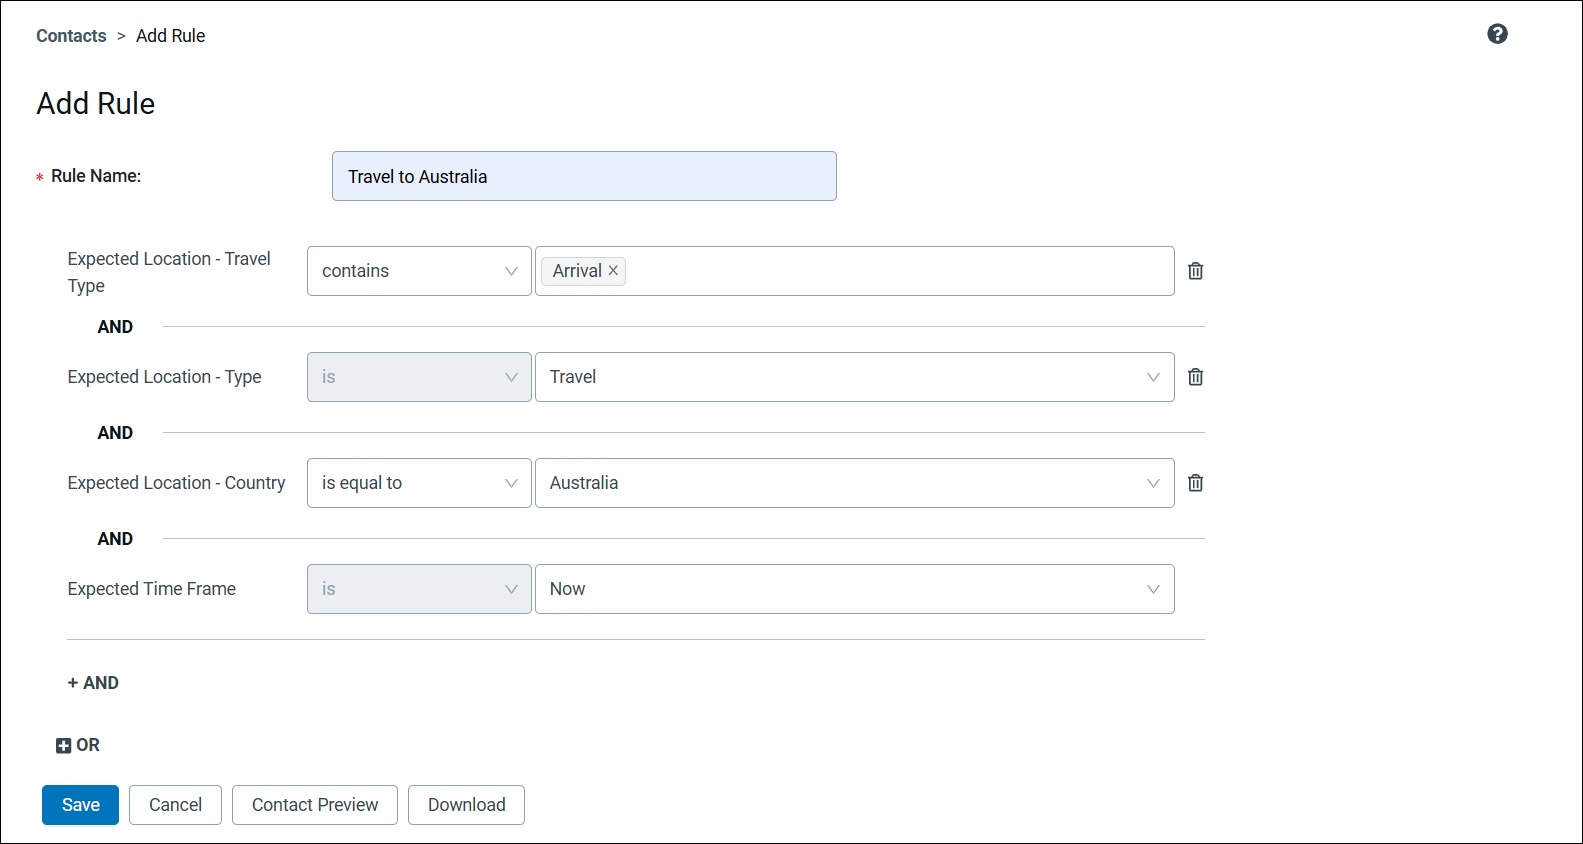Add another AND condition

(x=93, y=683)
